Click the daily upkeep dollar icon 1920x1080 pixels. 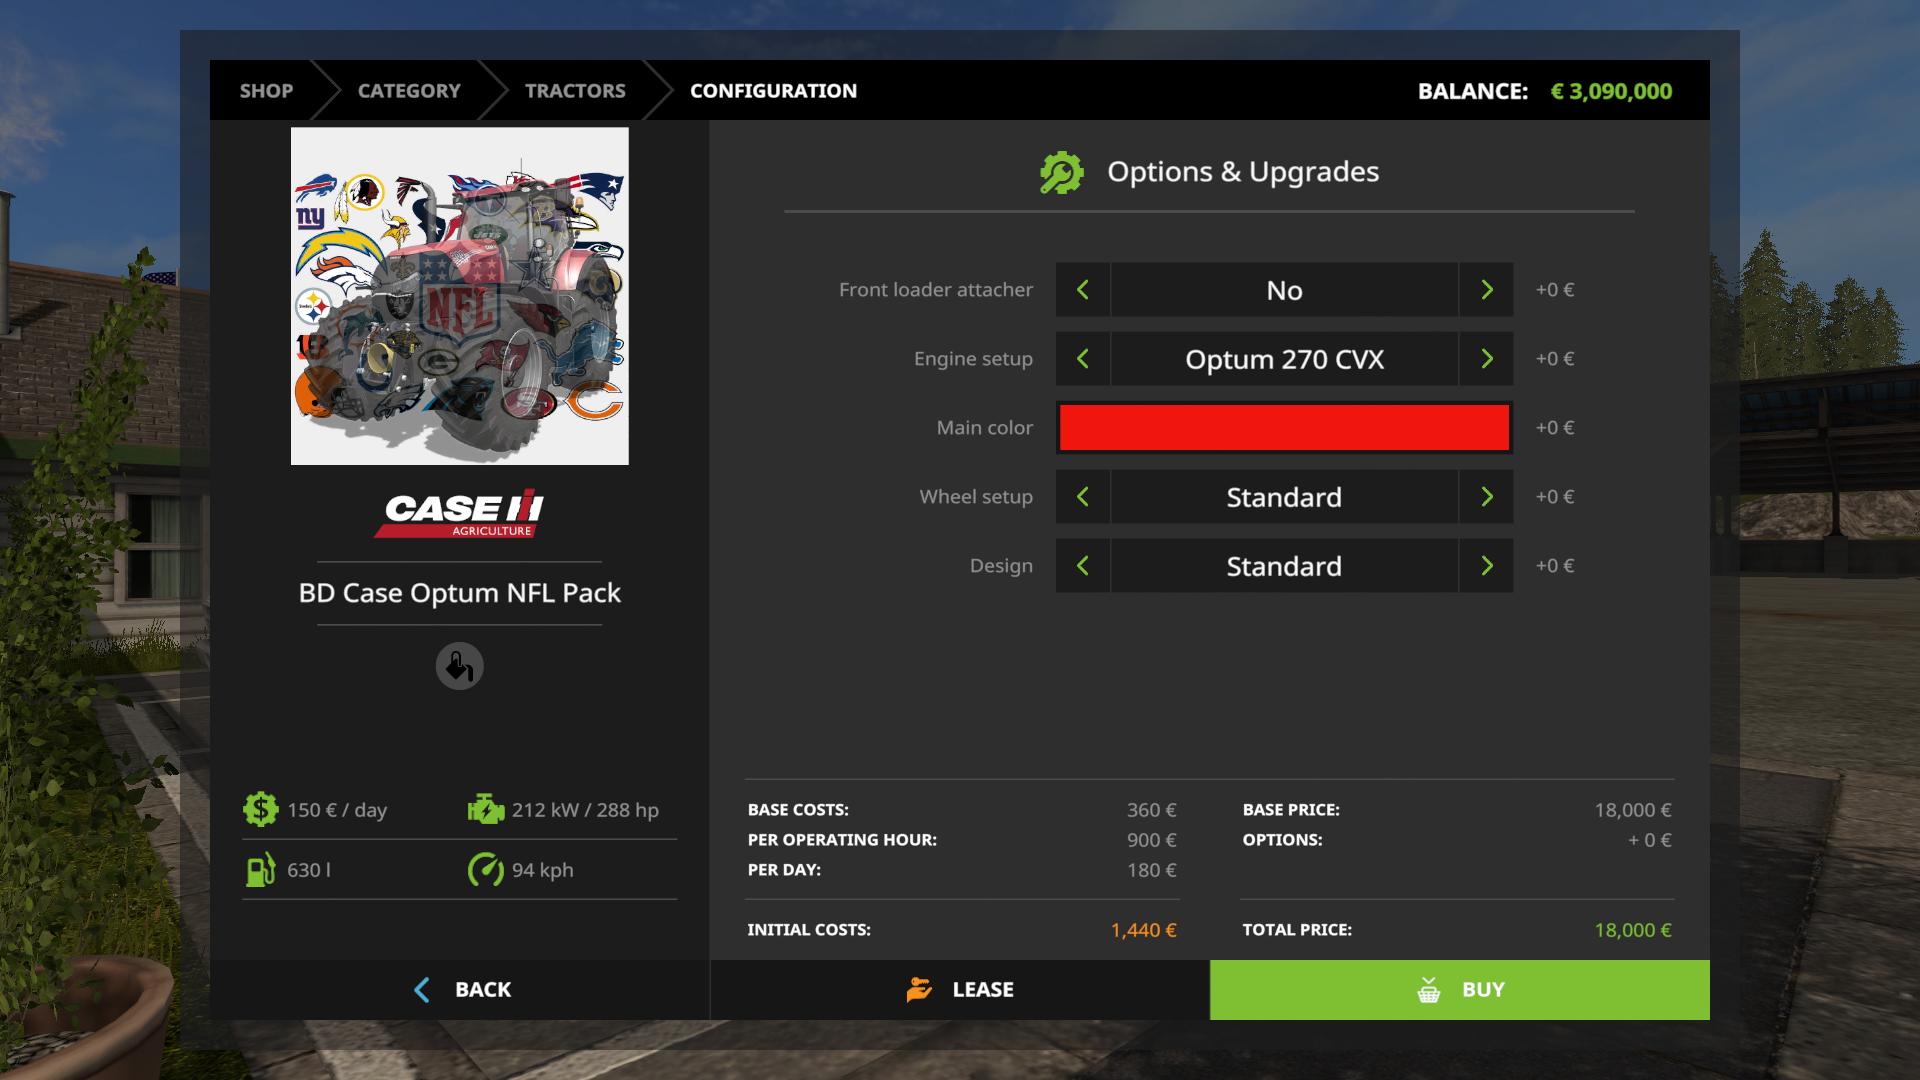(260, 809)
